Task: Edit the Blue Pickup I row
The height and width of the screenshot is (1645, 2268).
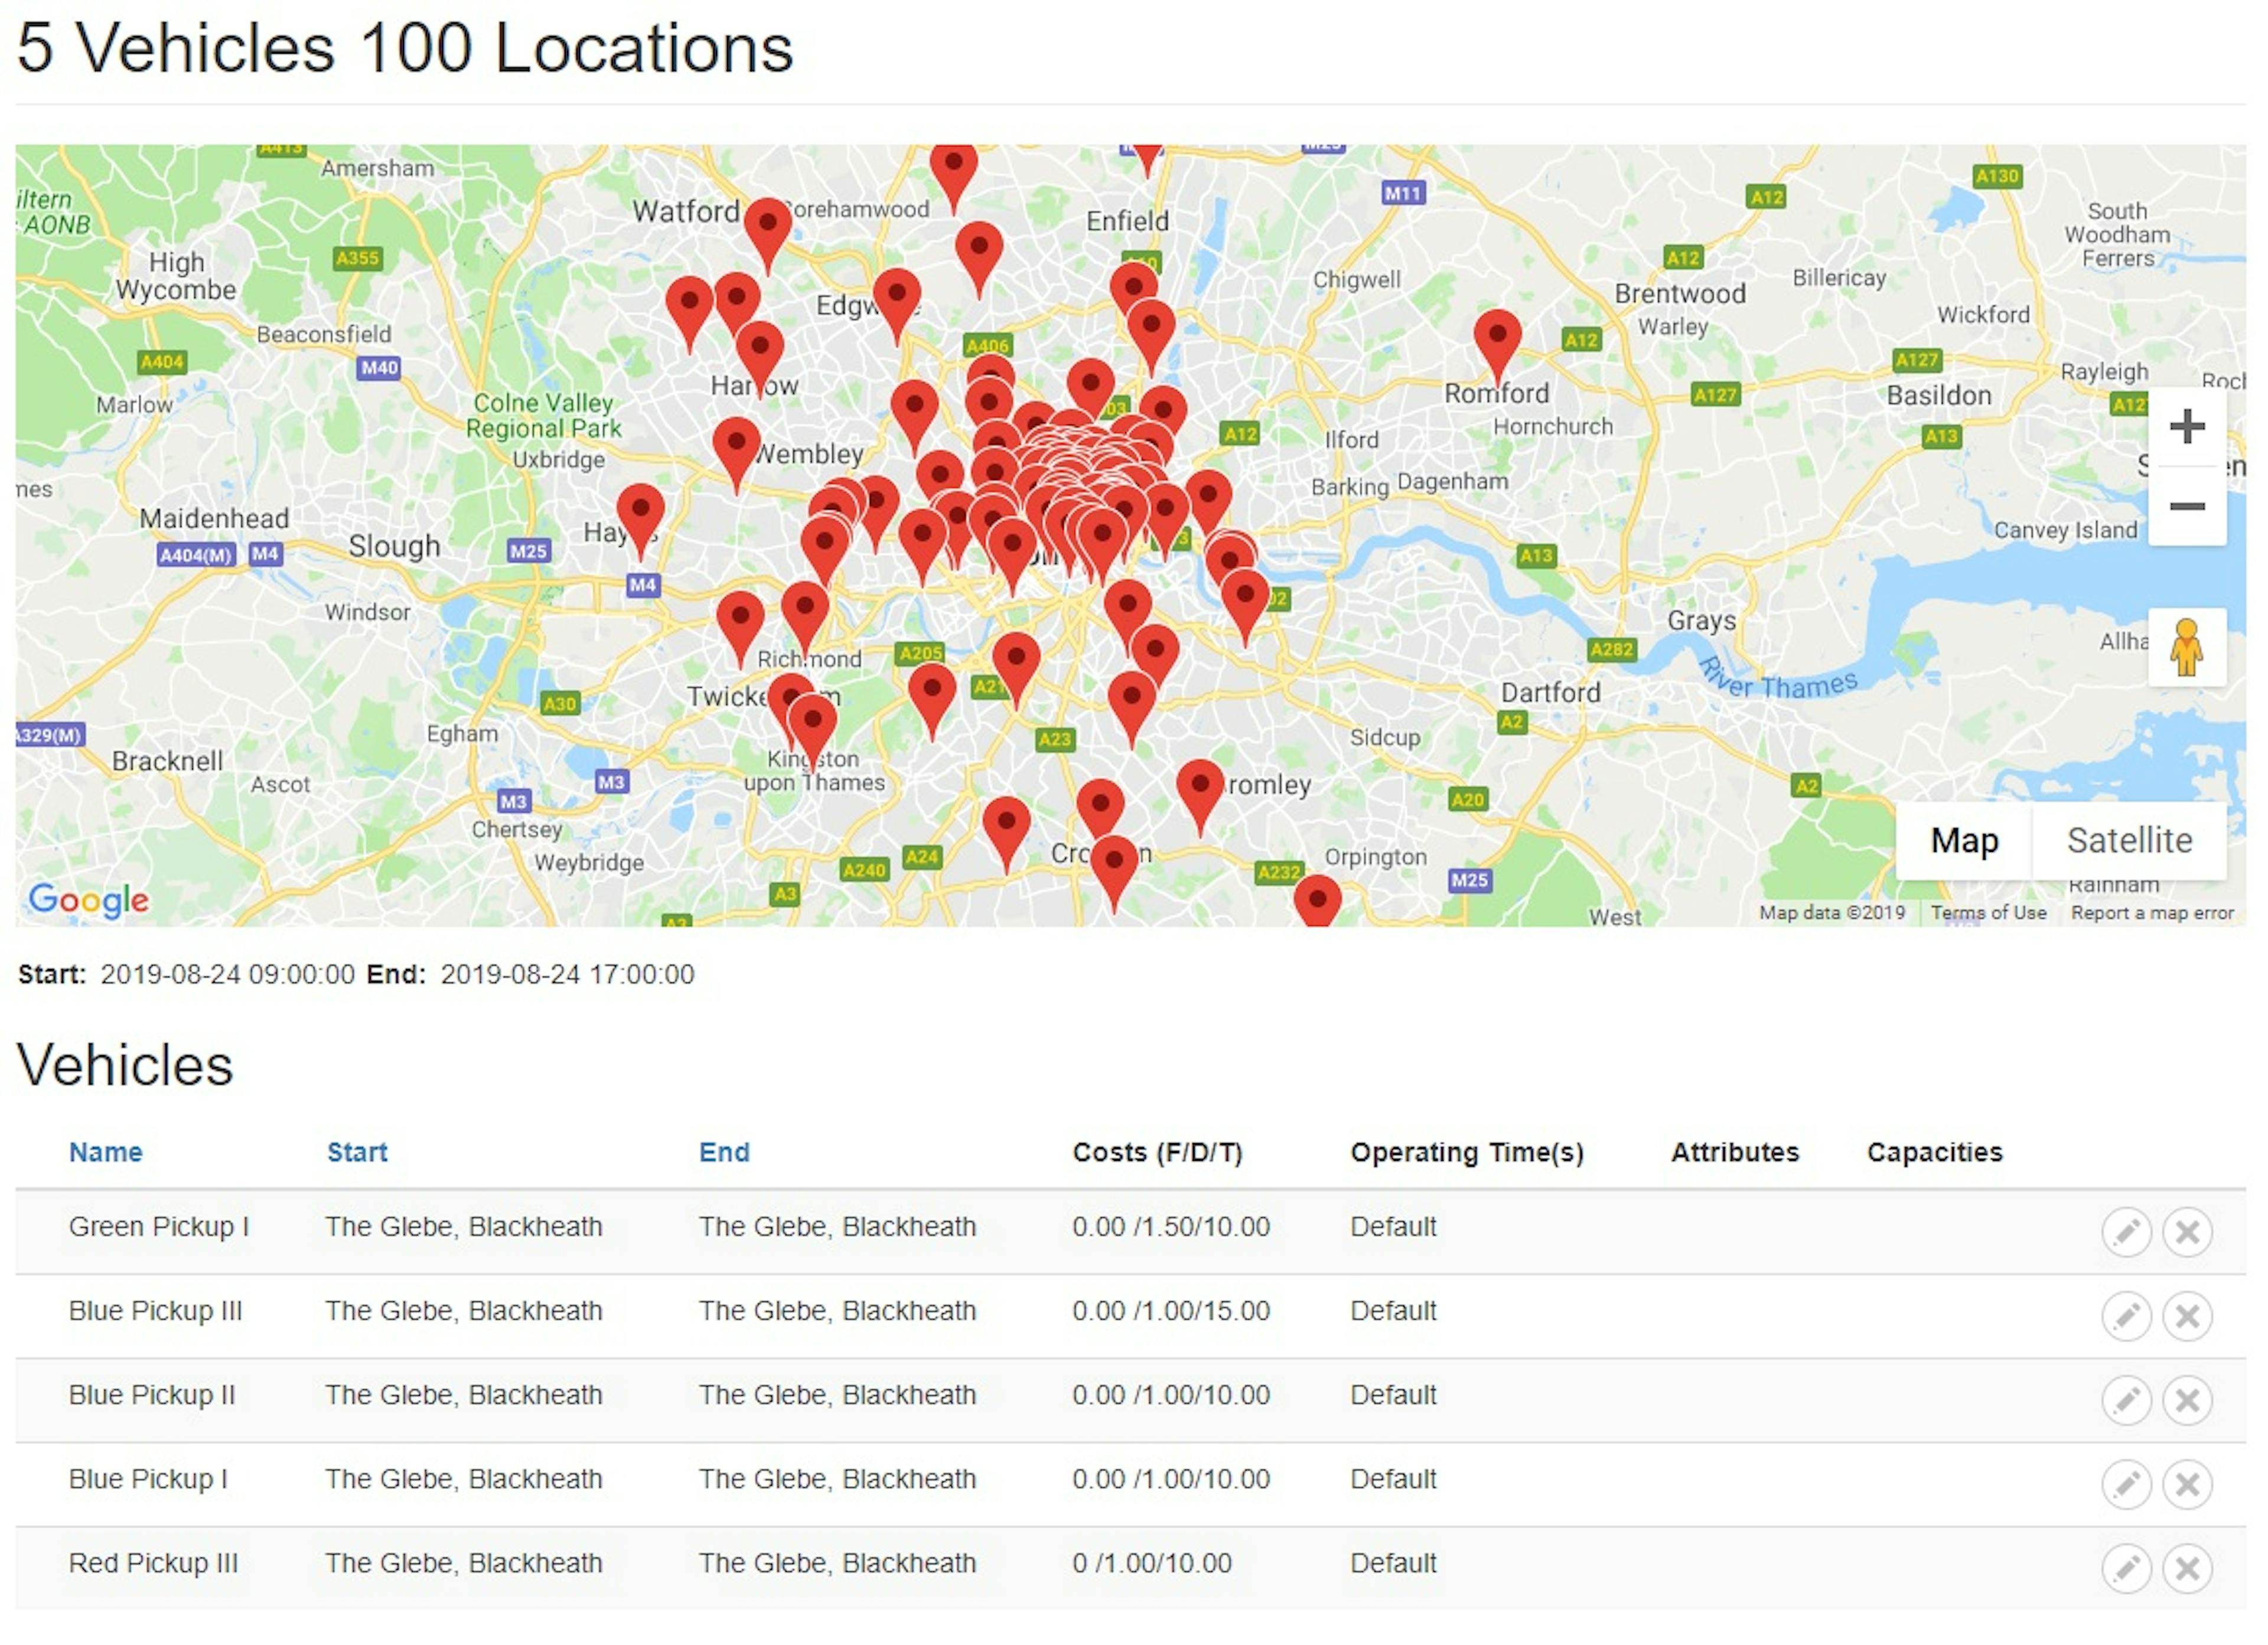Action: 2126,1483
